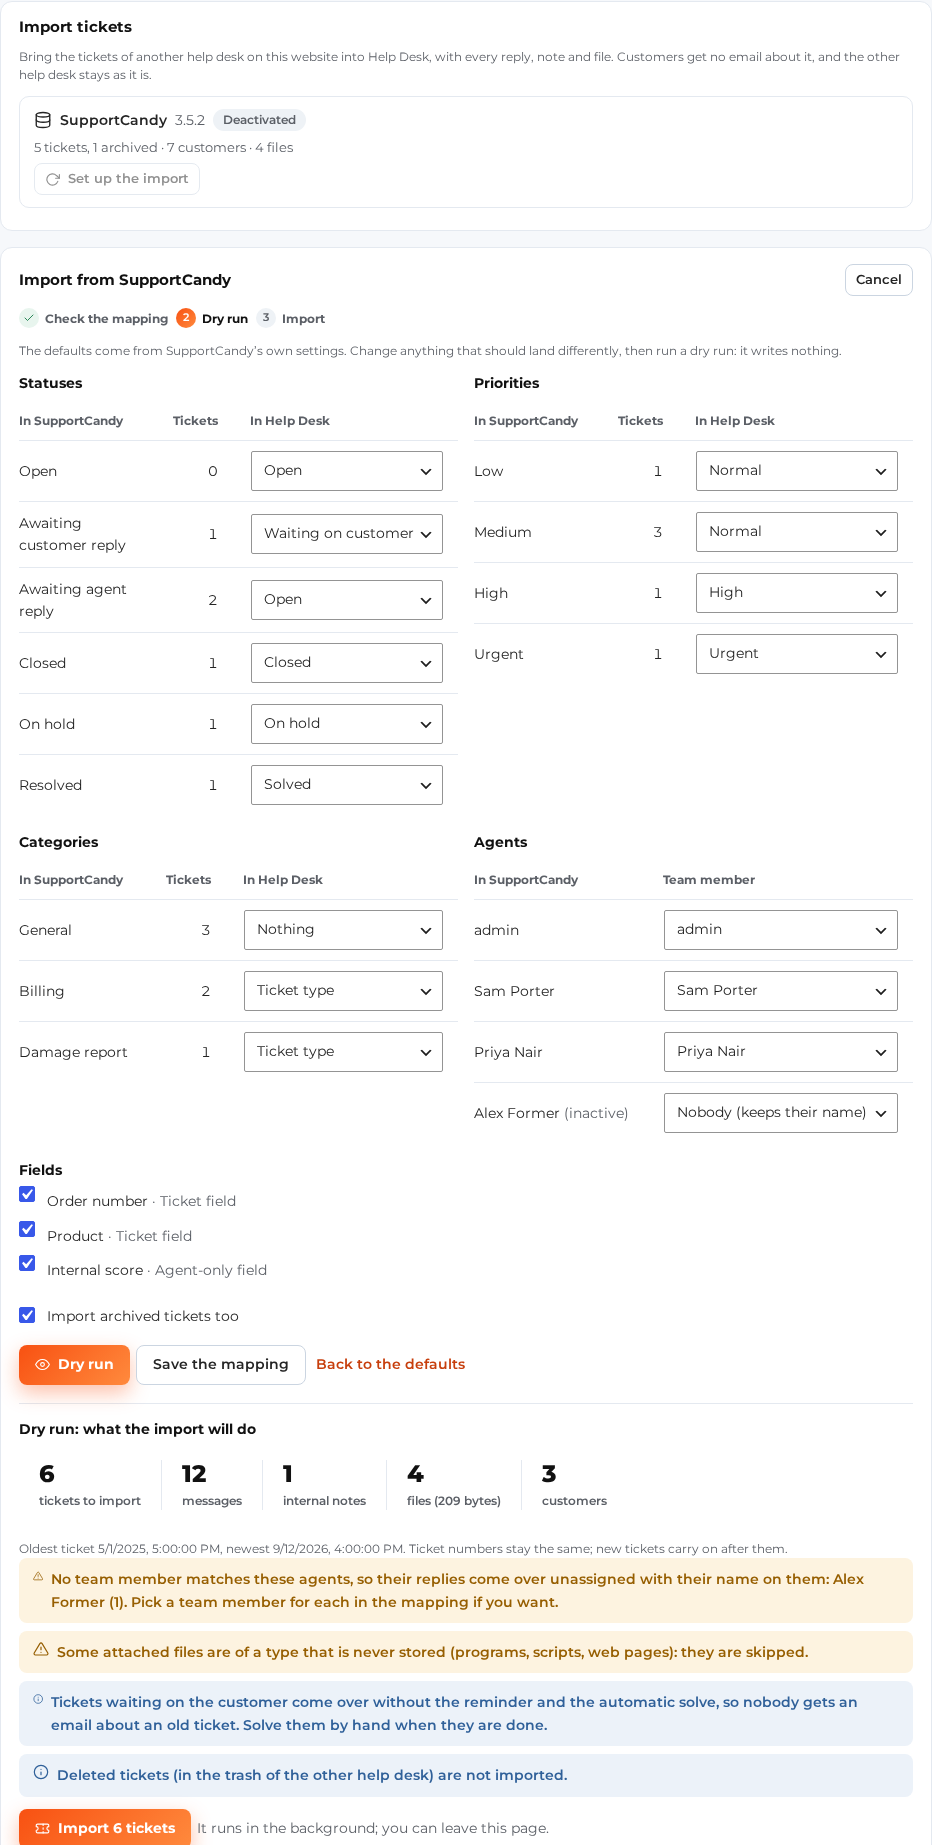Viewport: 932px width, 1845px height.
Task: Click the Set up the import button
Action: pos(117,179)
